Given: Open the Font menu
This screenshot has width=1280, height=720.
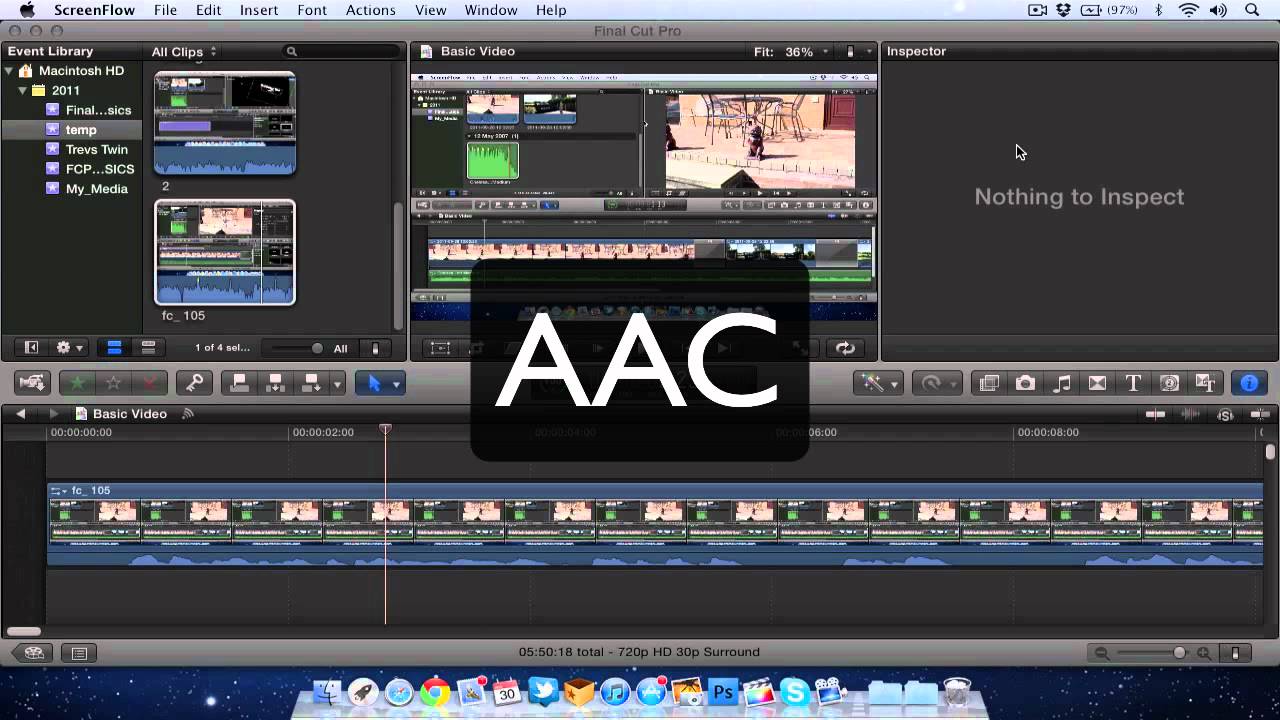Looking at the screenshot, I should 312,10.
